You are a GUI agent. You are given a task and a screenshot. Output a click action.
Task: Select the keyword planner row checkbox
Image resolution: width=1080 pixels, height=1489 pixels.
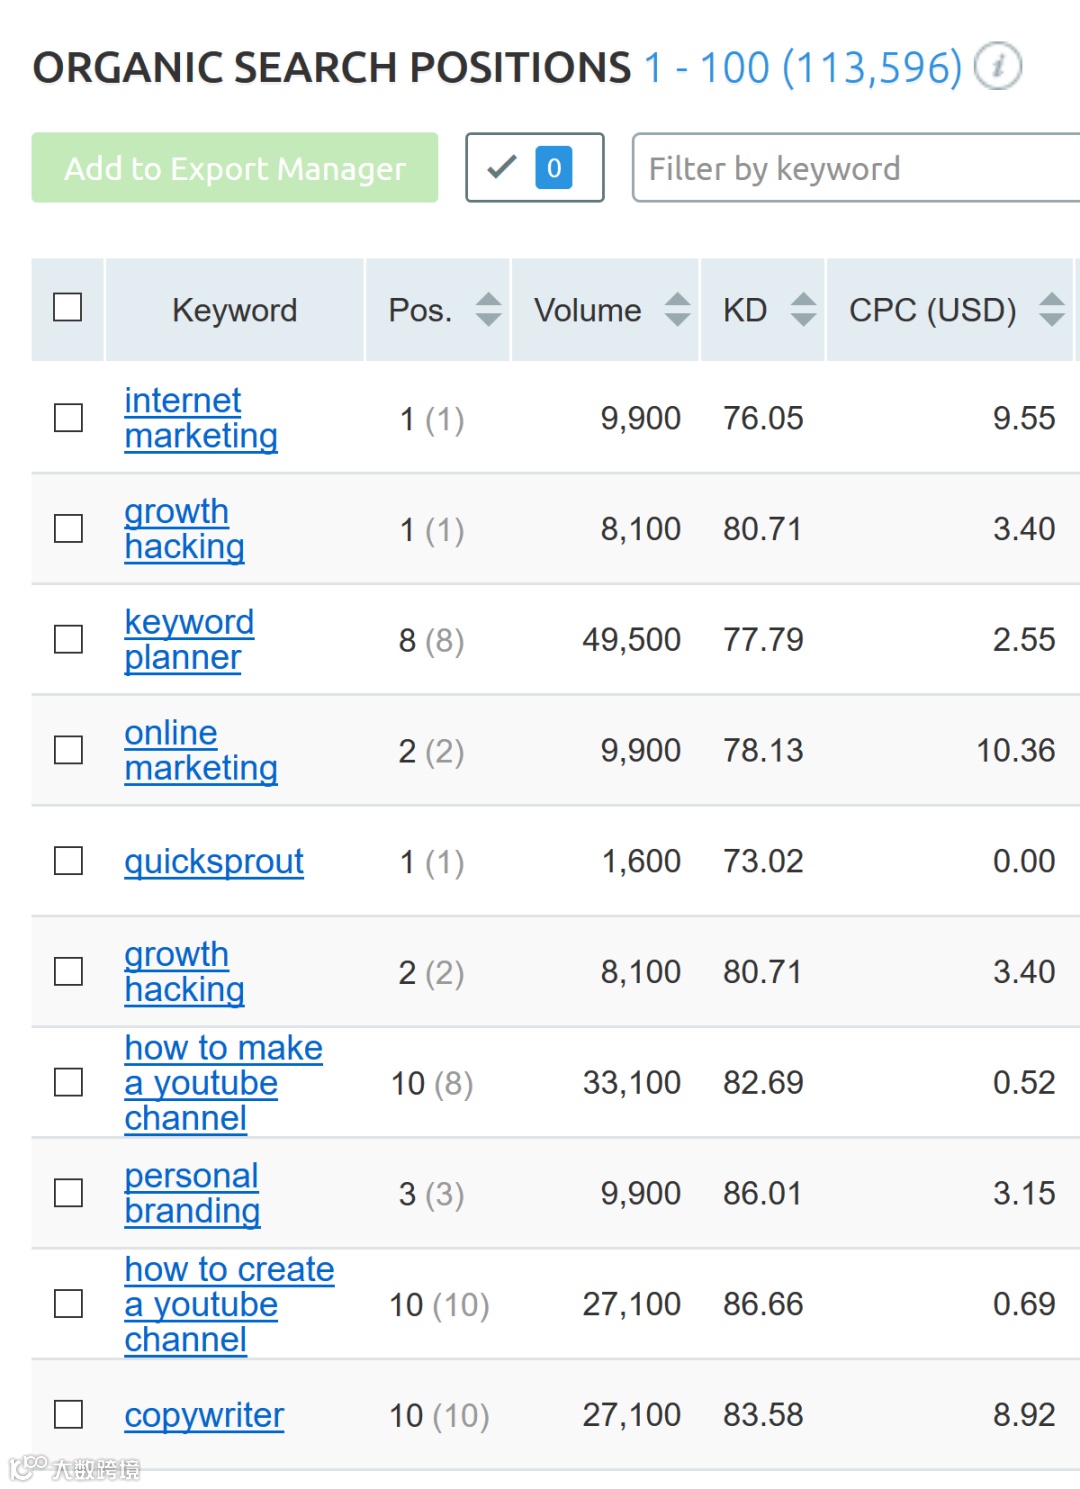[68, 639]
